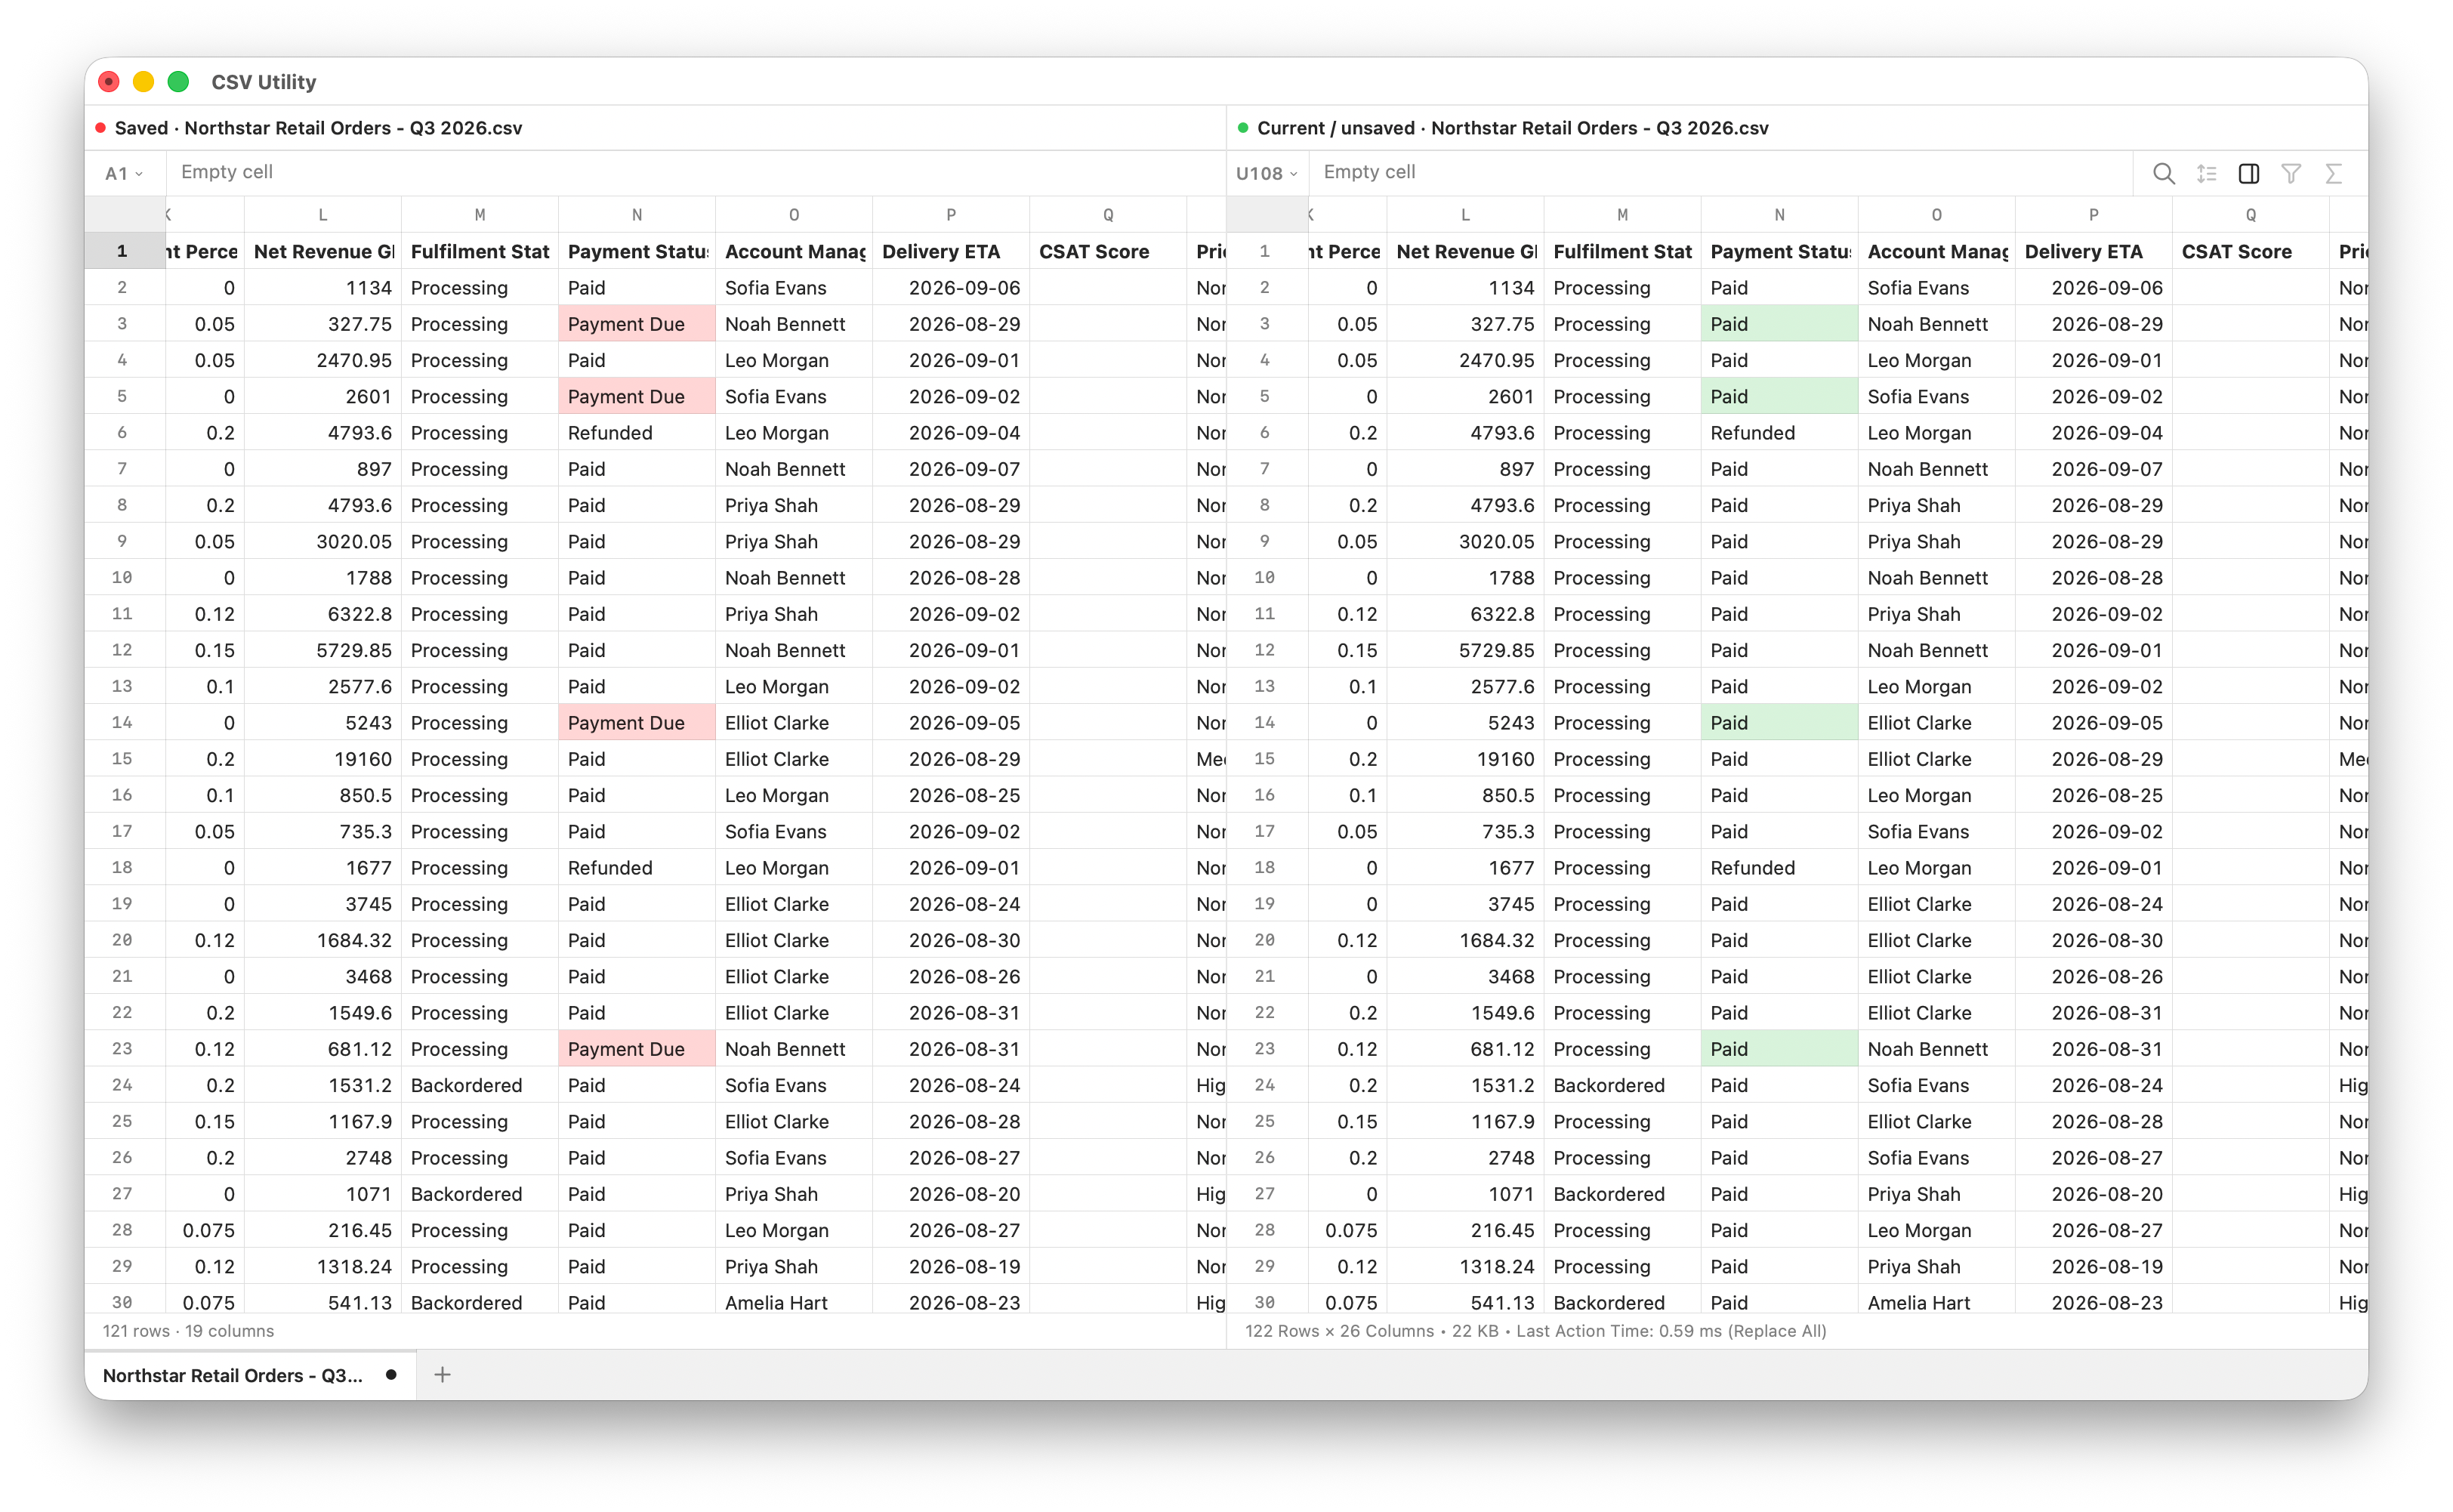Click Delivery ETA header in Current pane
The width and height of the screenshot is (2453, 1512).
tap(2093, 251)
